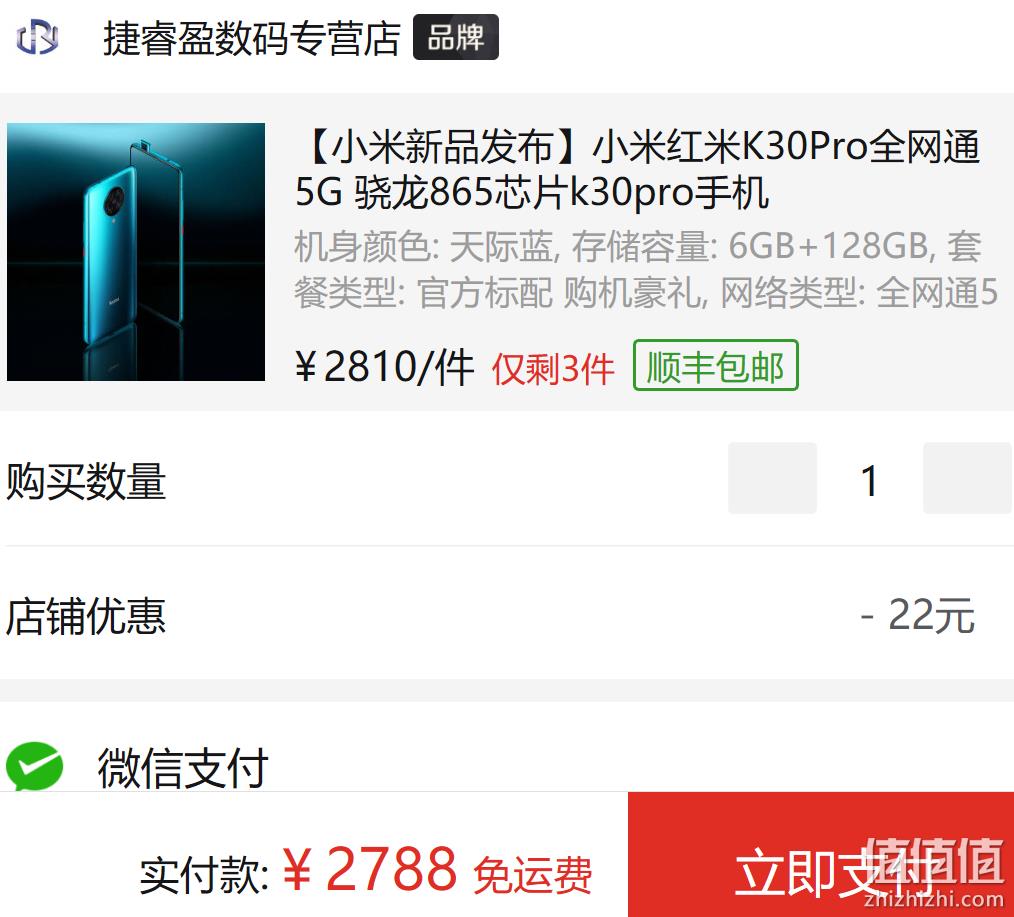Open the 店铺优惠 discount row
This screenshot has height=917, width=1014.
(x=507, y=614)
